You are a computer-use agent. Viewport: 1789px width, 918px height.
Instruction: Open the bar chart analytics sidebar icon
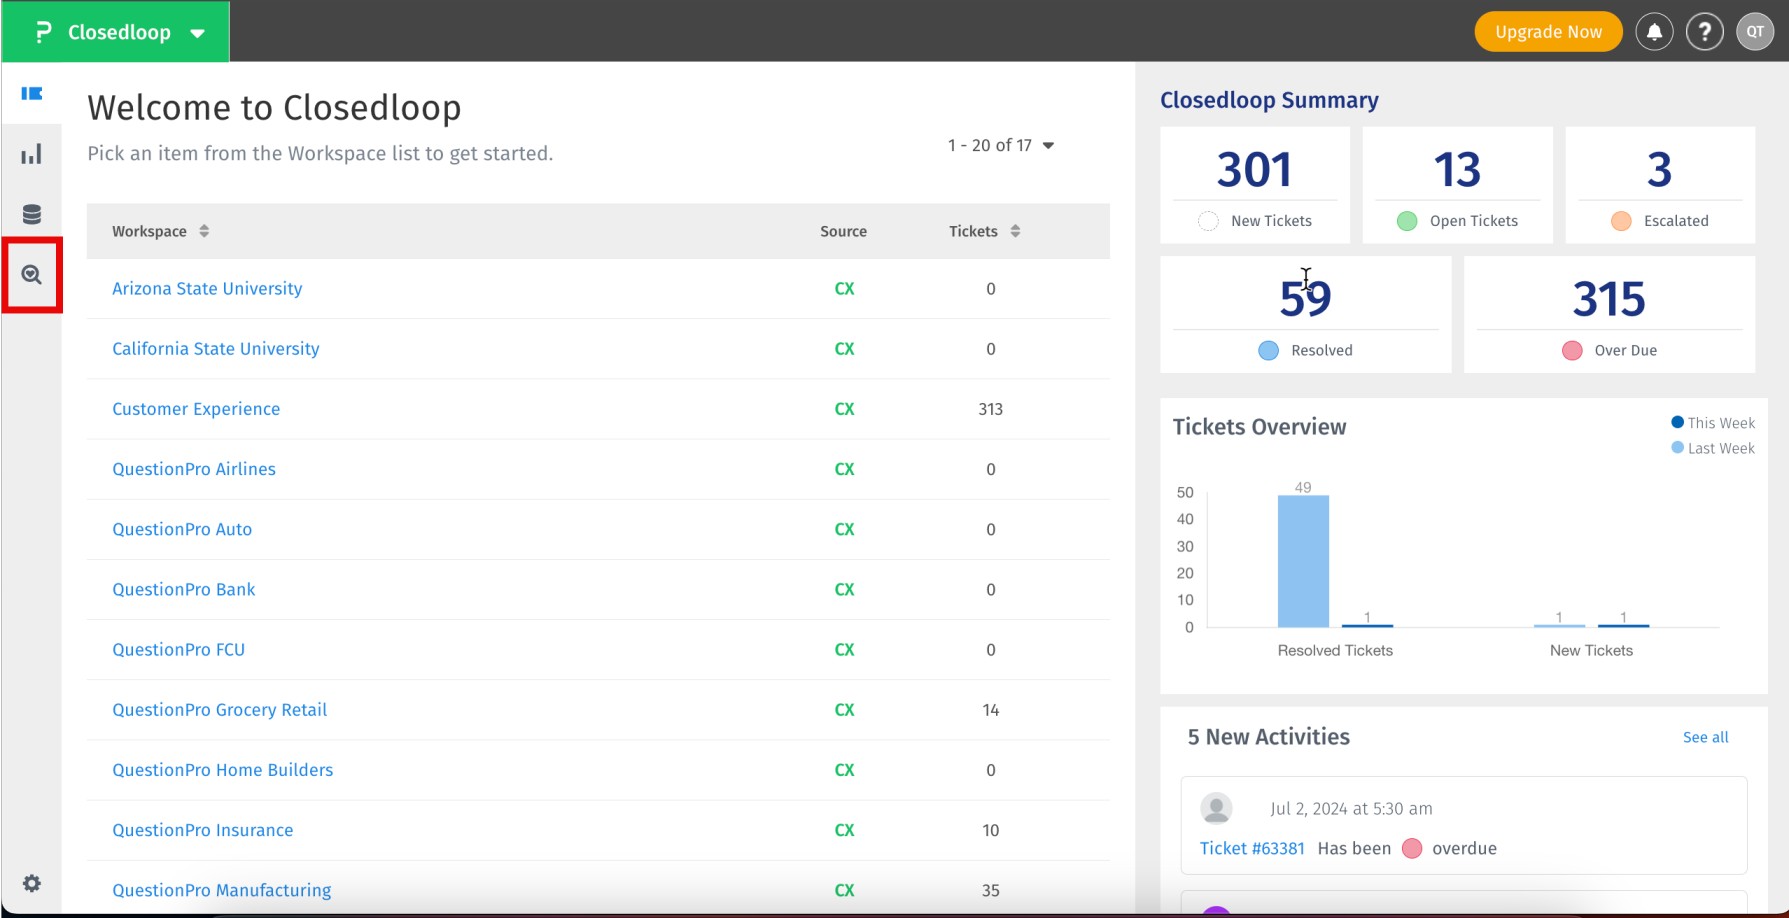point(32,154)
